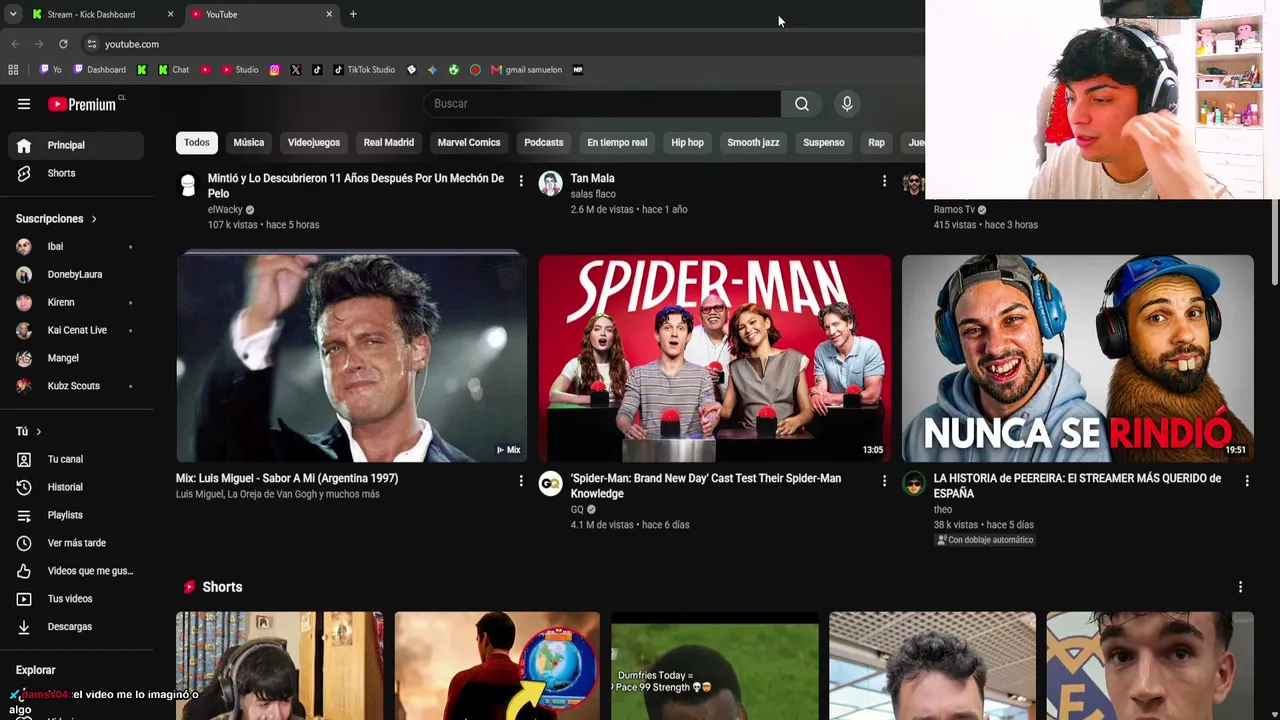Open liked videos (Videos que me gus...)
Image resolution: width=1280 pixels, height=720 pixels.
76,571
